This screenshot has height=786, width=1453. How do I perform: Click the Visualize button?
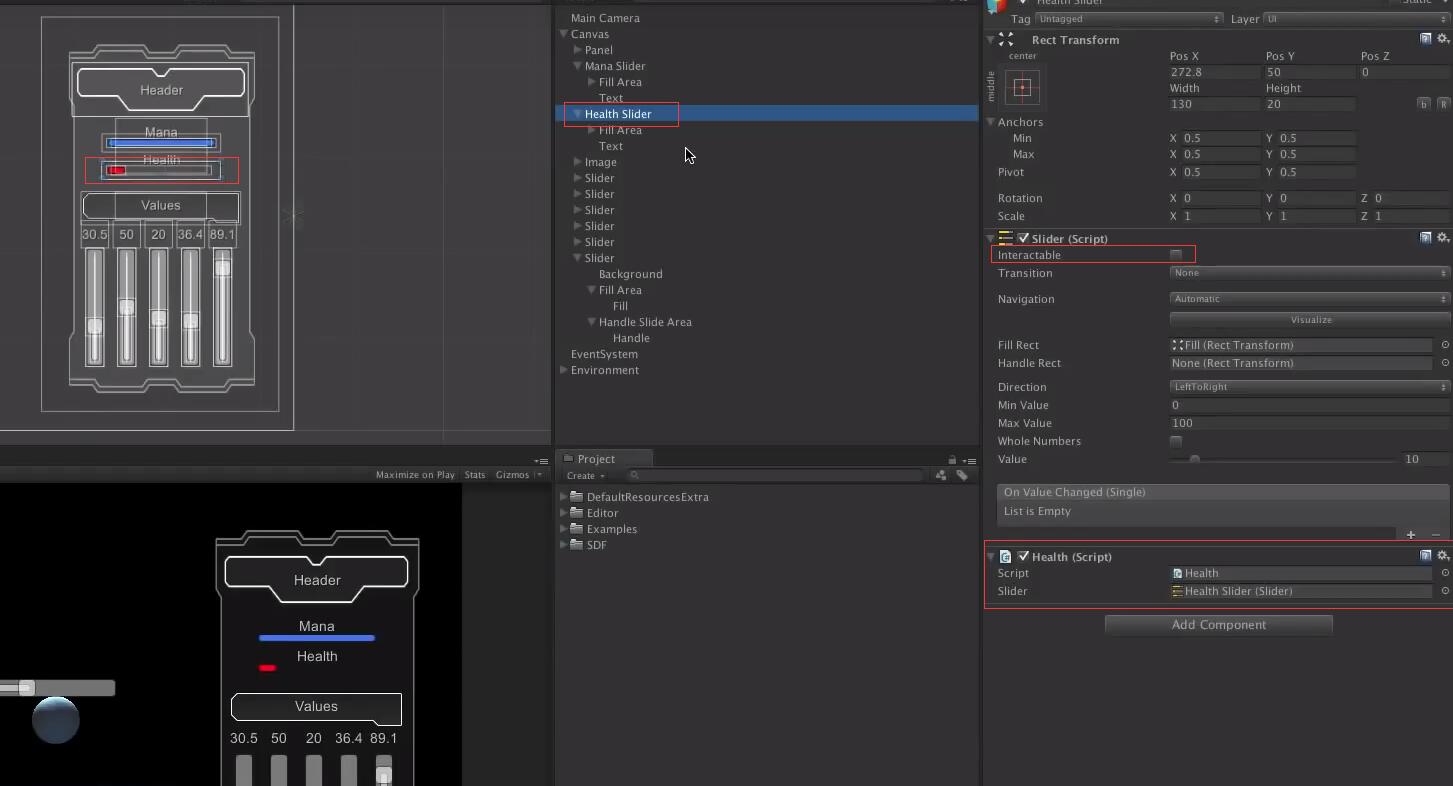(1310, 320)
